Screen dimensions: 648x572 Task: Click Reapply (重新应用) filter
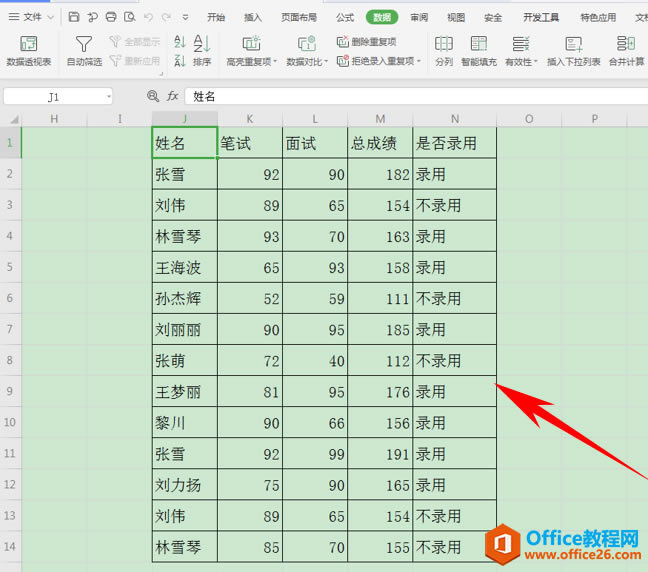coord(135,61)
